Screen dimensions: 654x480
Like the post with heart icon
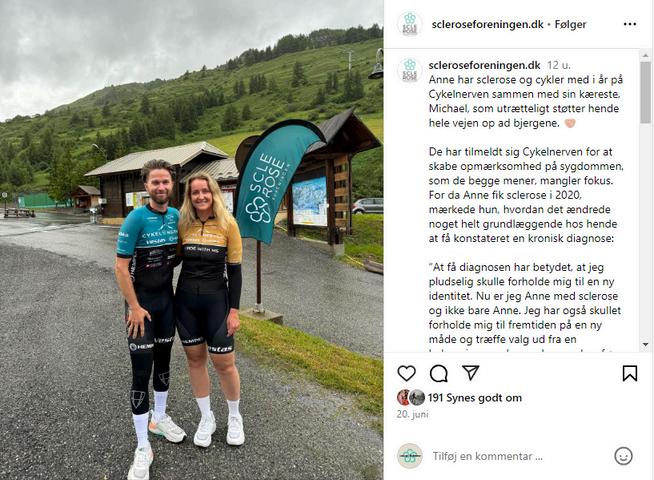(x=406, y=373)
